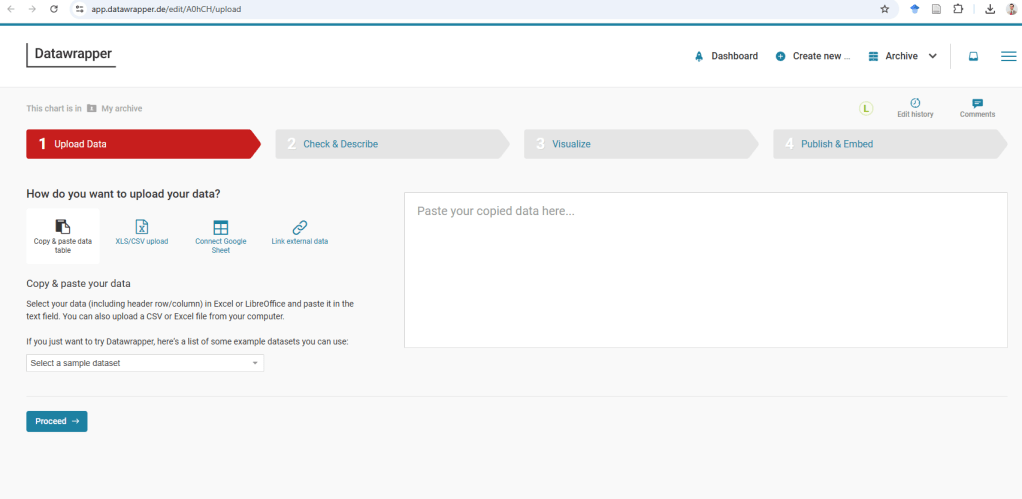Select Copy & paste data table option

click(x=62, y=235)
